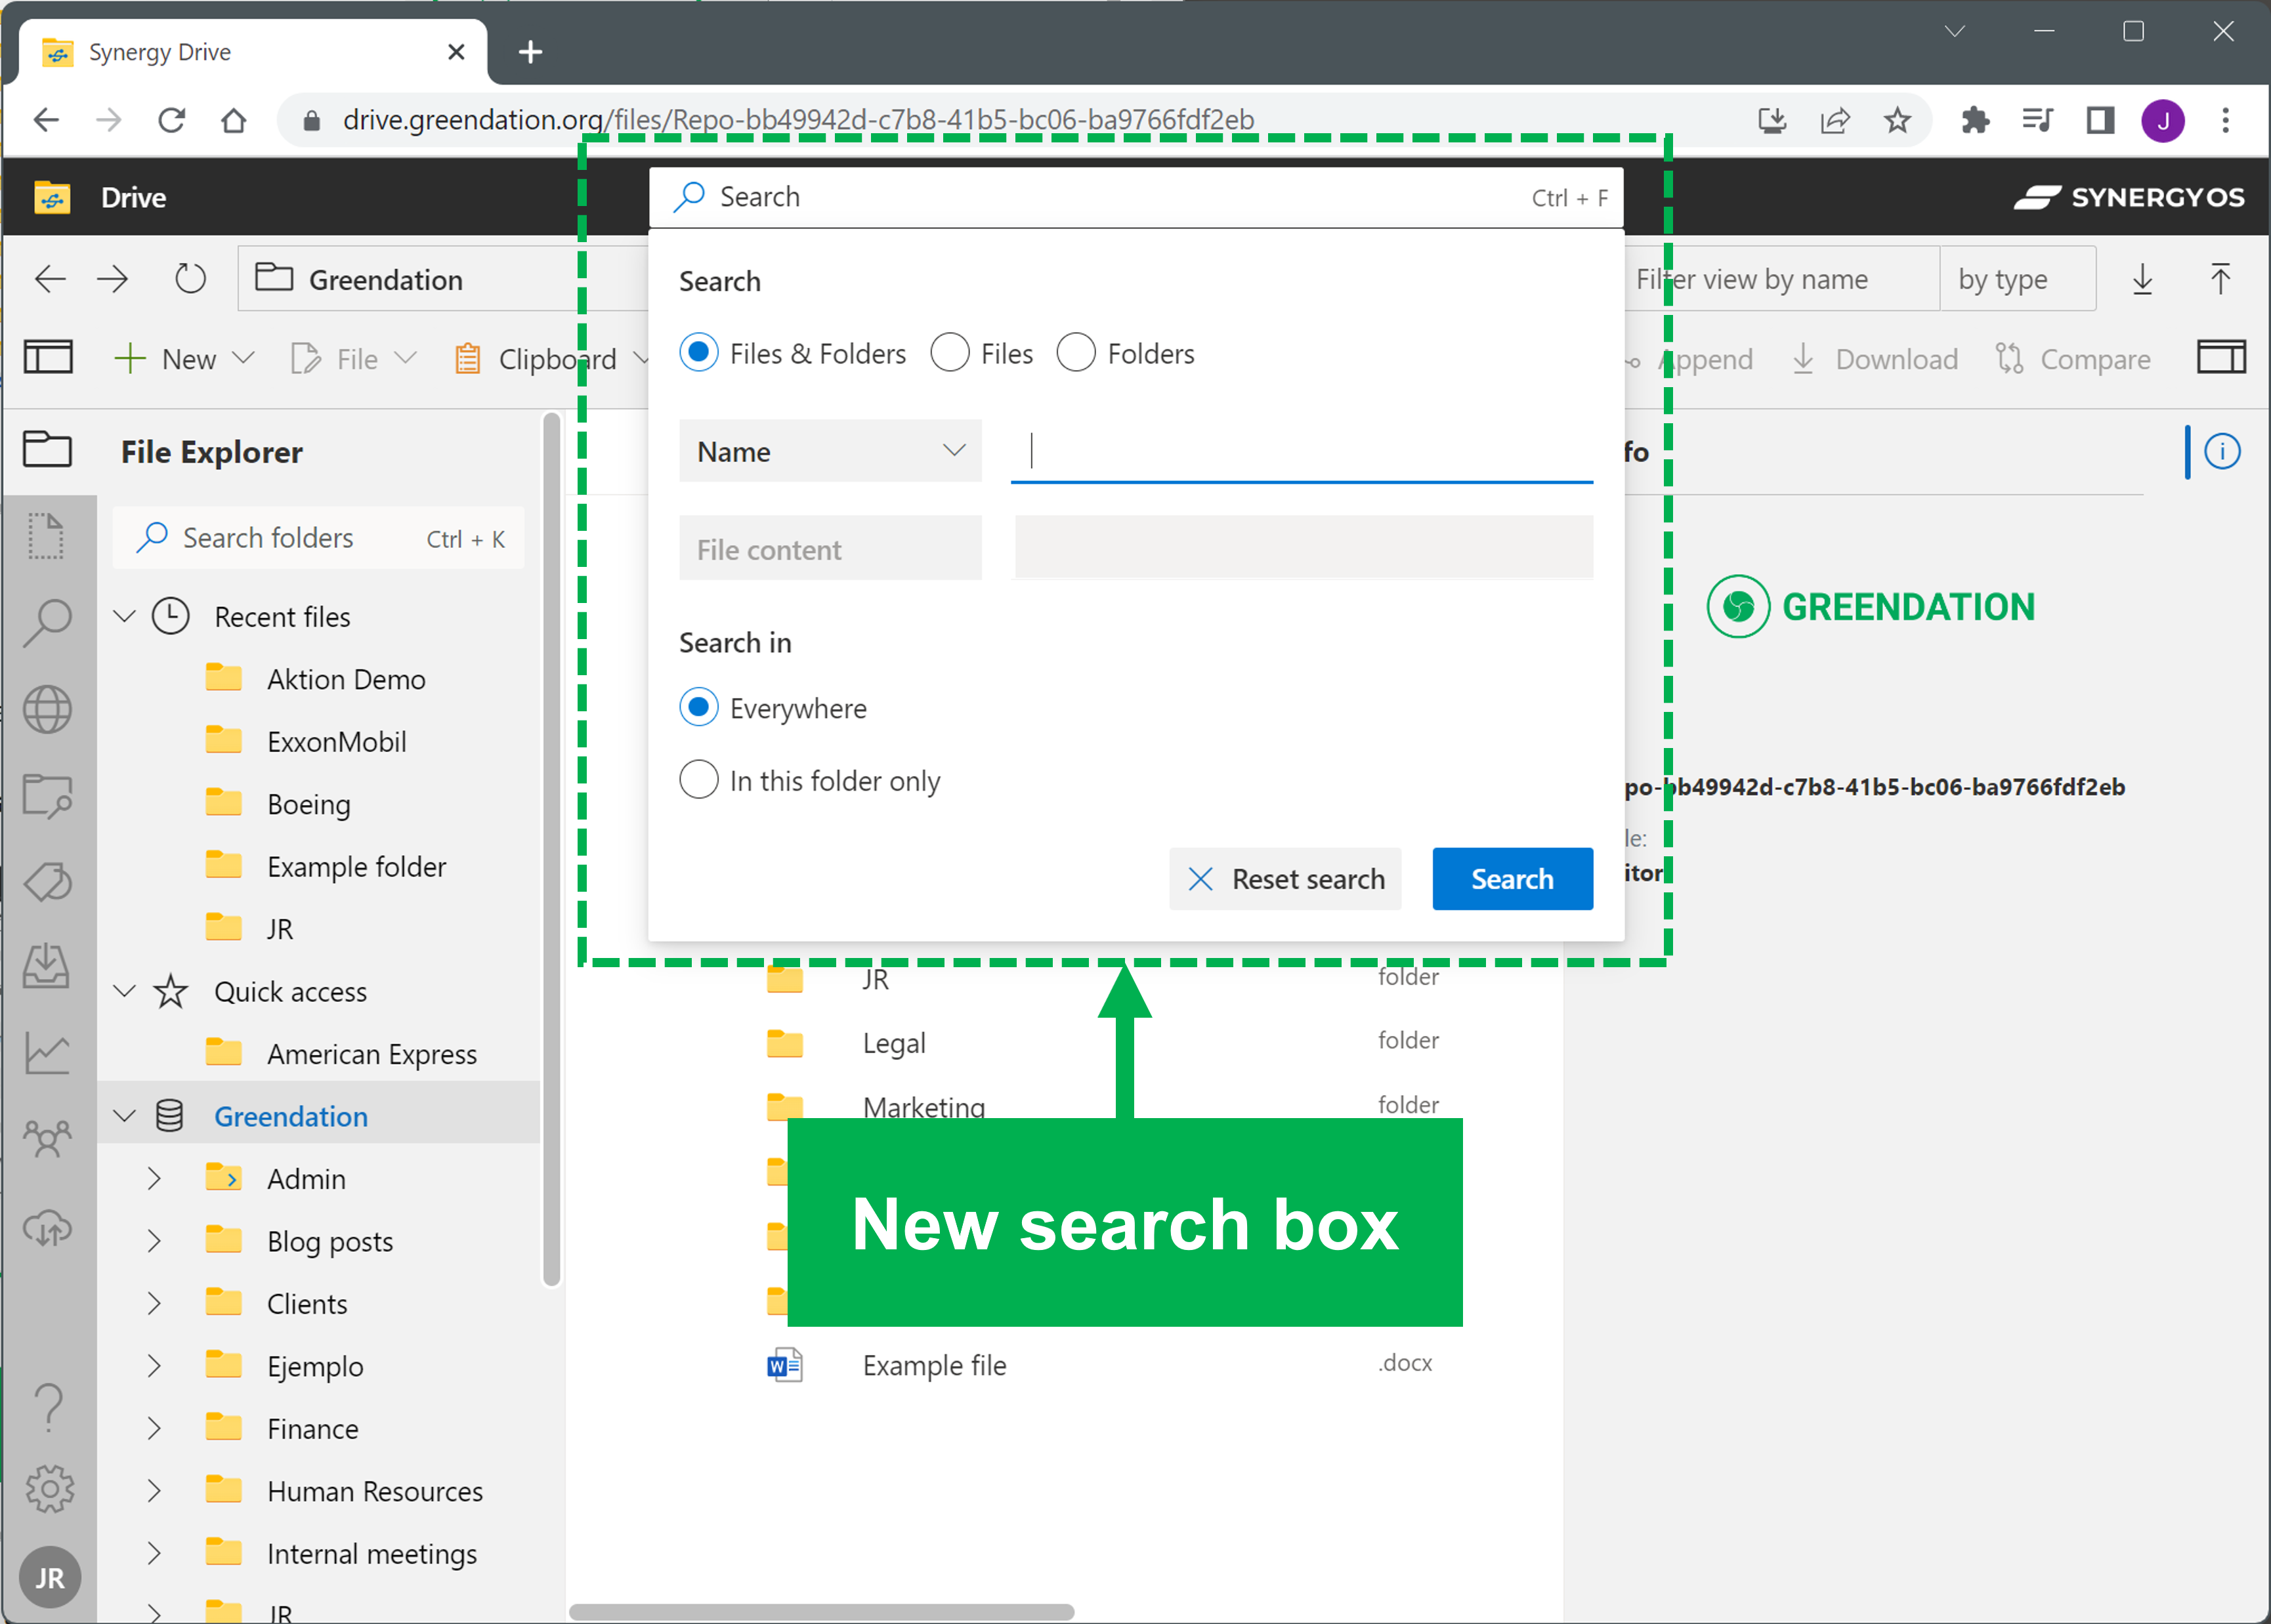Click the download arrow icon next to by type
The height and width of the screenshot is (1624, 2271).
[2142, 278]
